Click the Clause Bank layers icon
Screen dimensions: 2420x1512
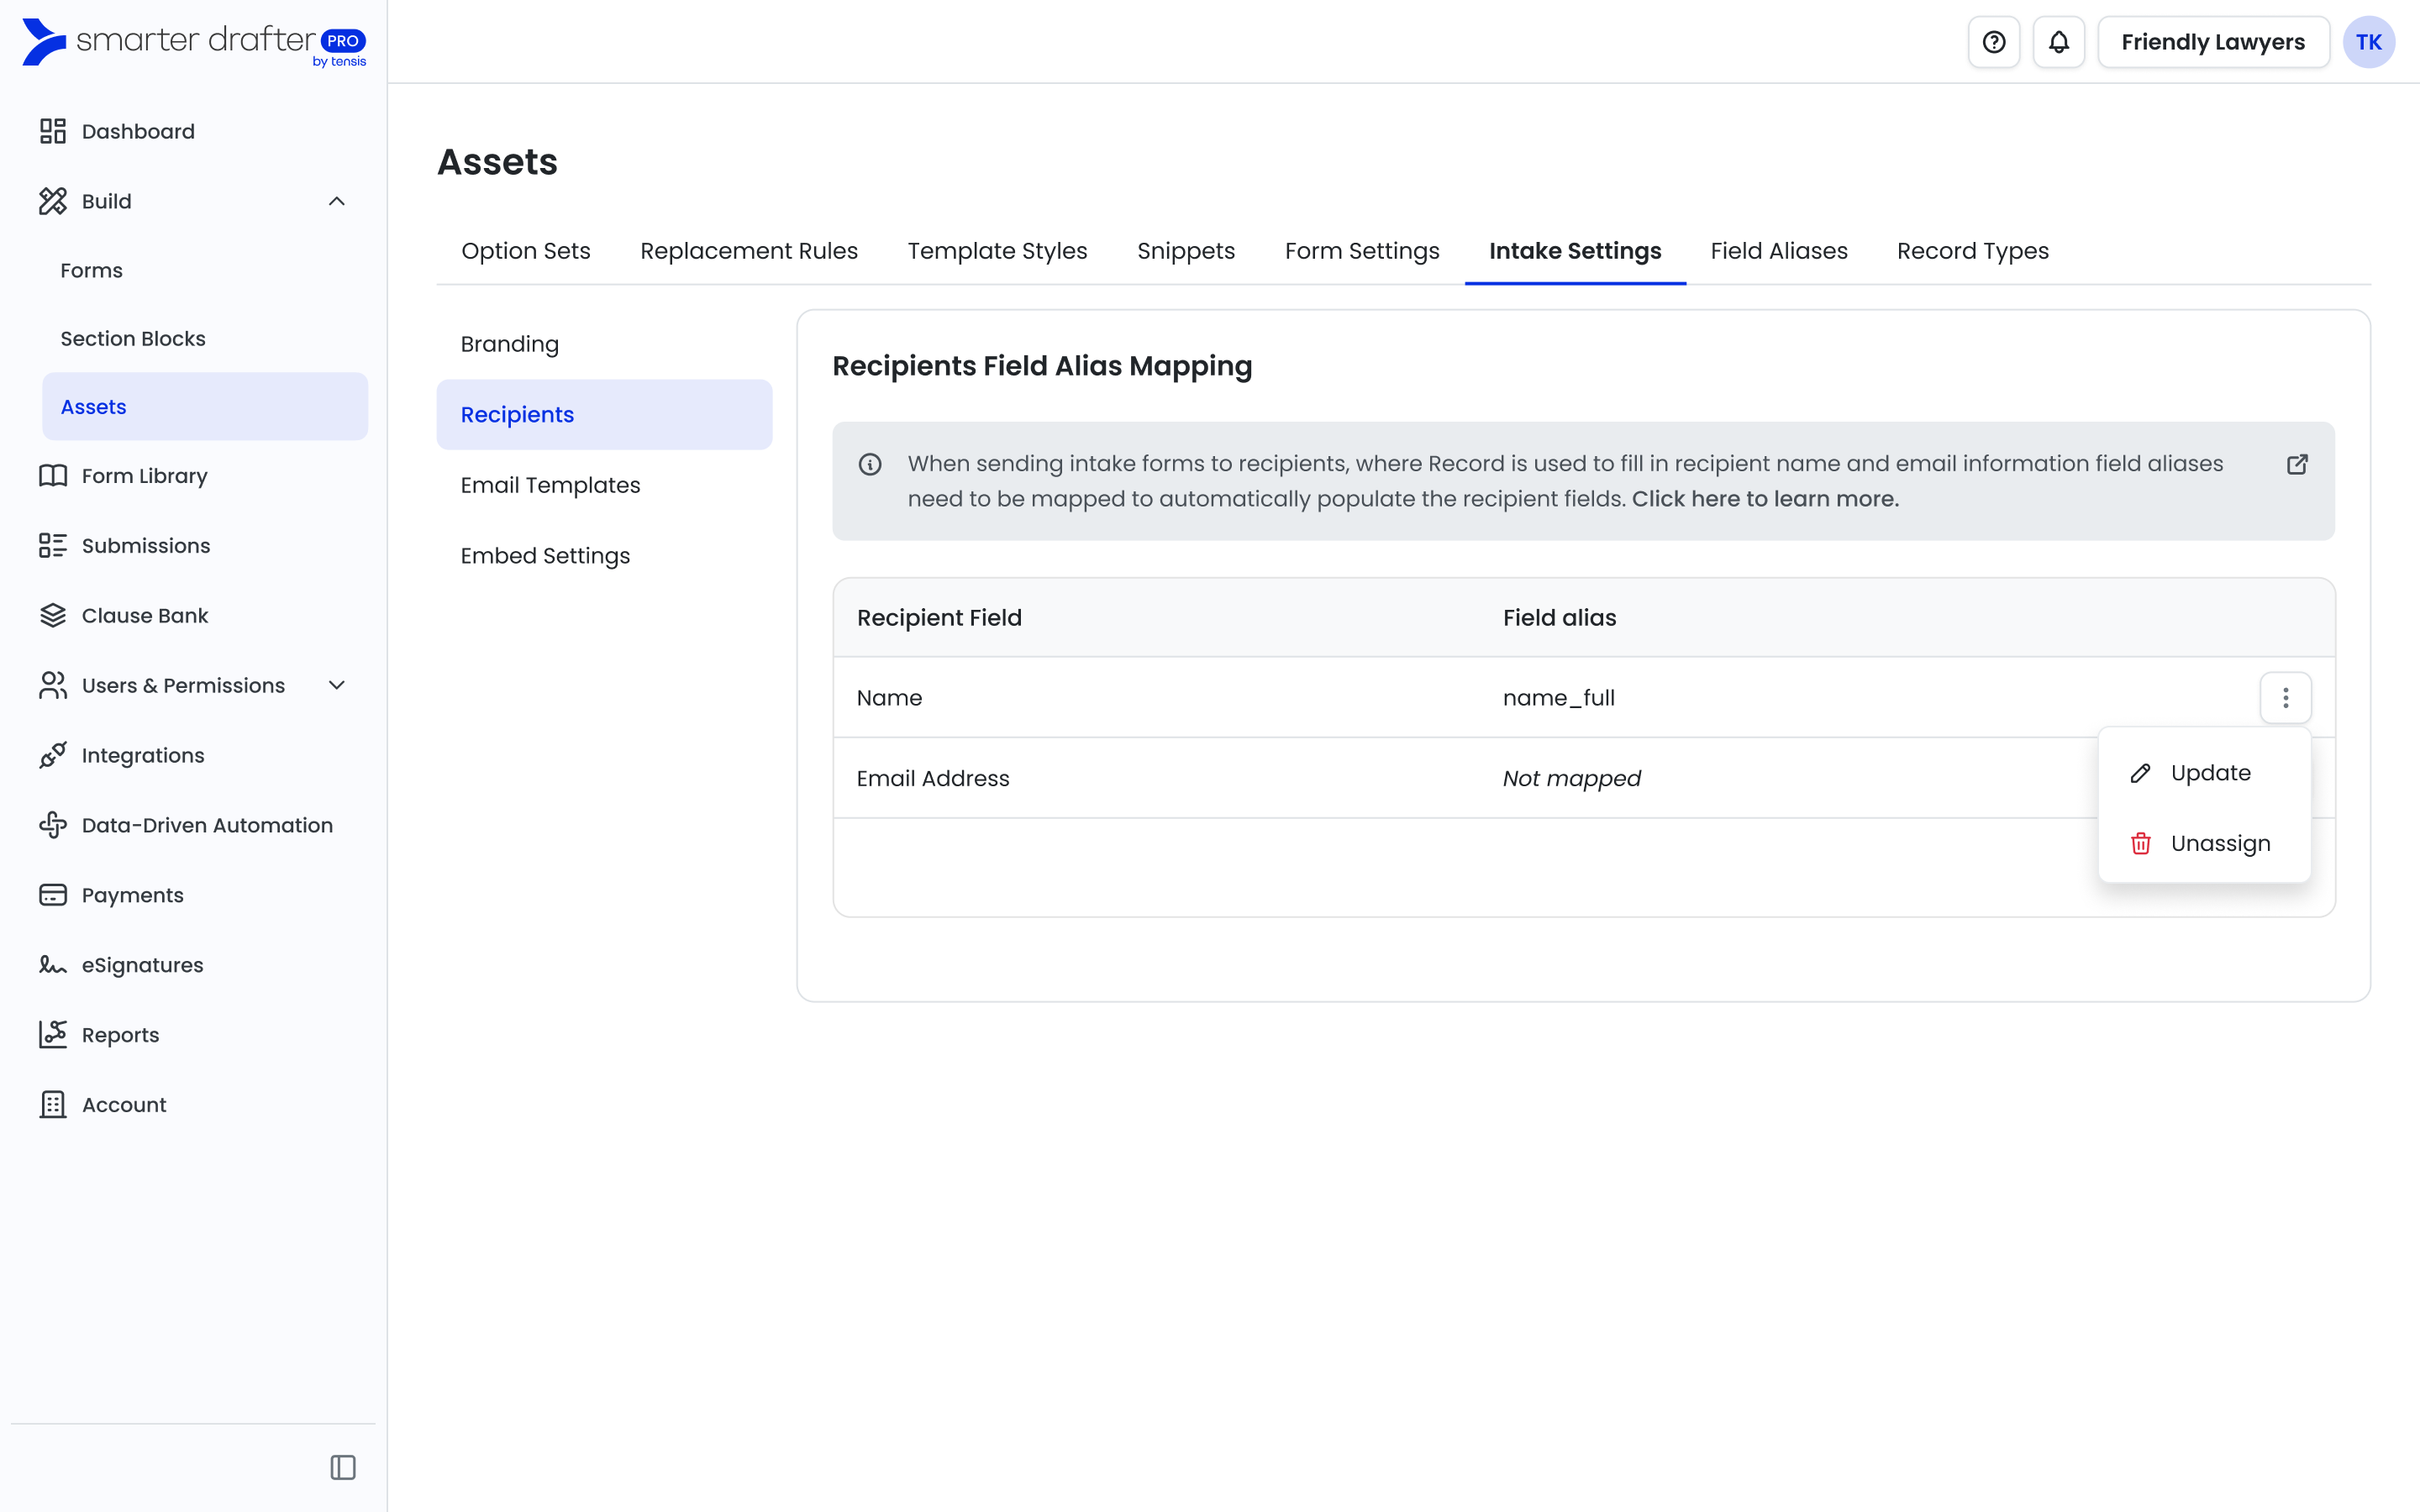53,615
